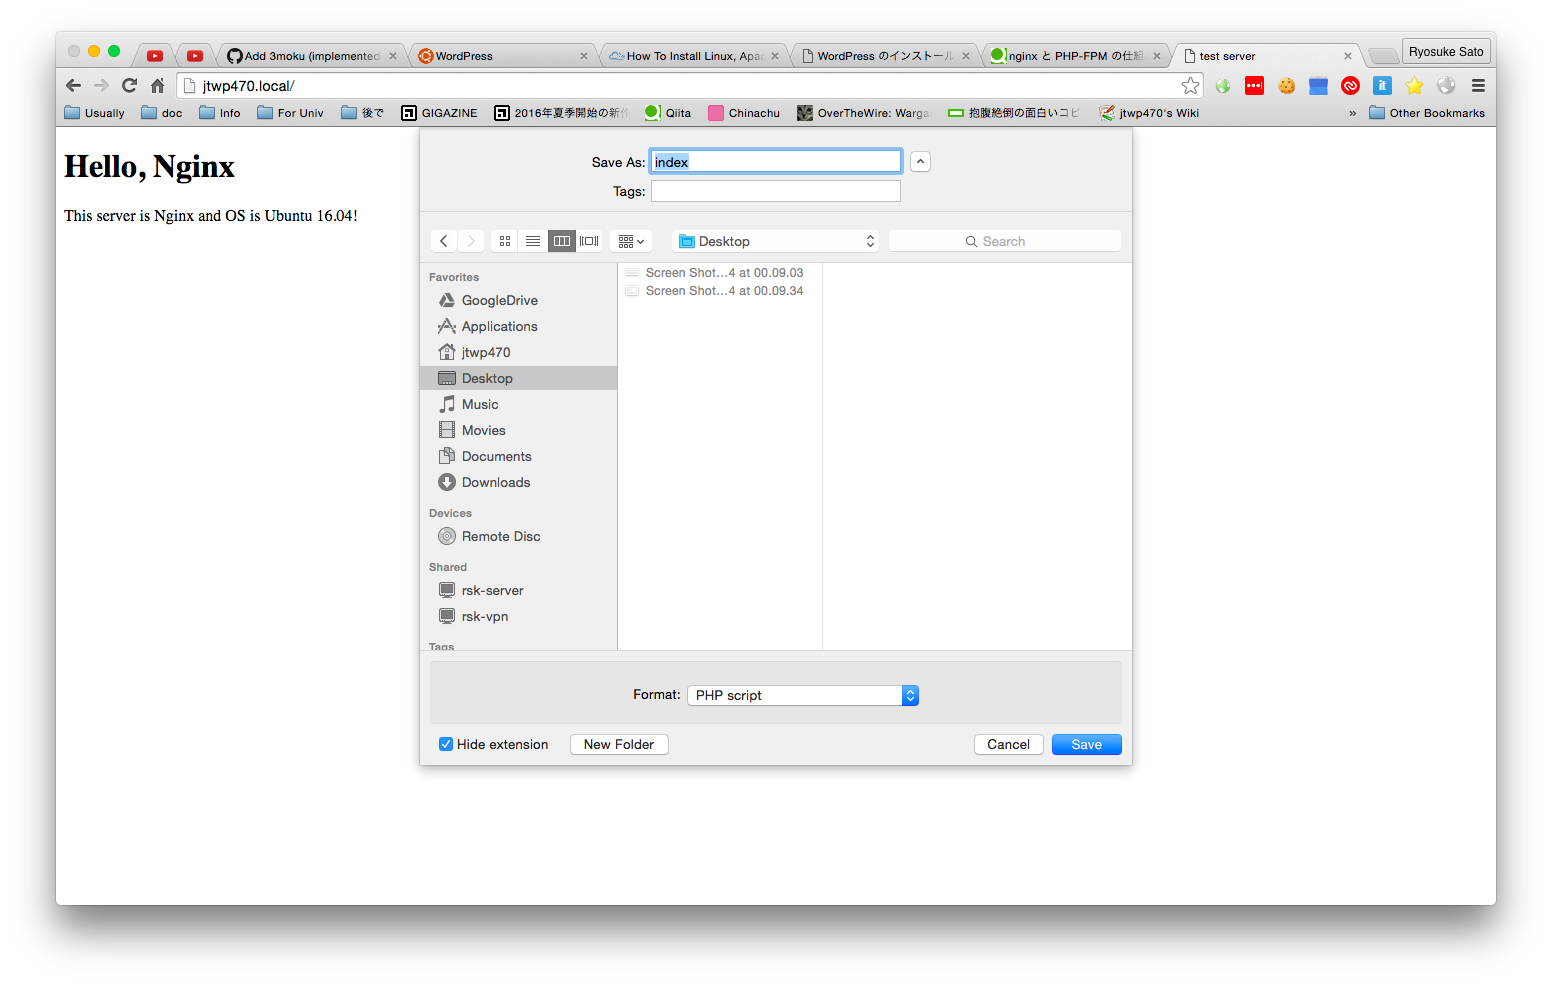Viewport: 1552px width, 985px height.
Task: Open the Desktop location dropdown
Action: 776,241
